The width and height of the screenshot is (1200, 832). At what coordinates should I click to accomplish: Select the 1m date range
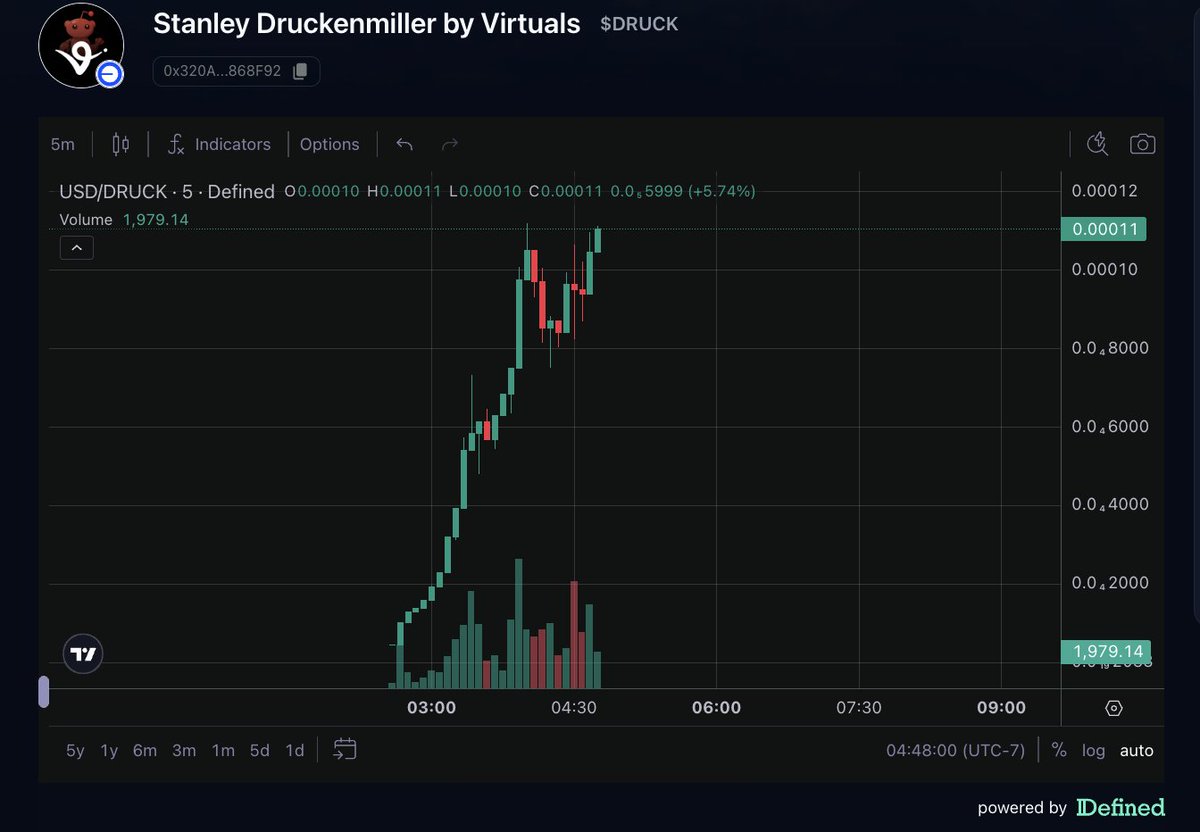(223, 750)
